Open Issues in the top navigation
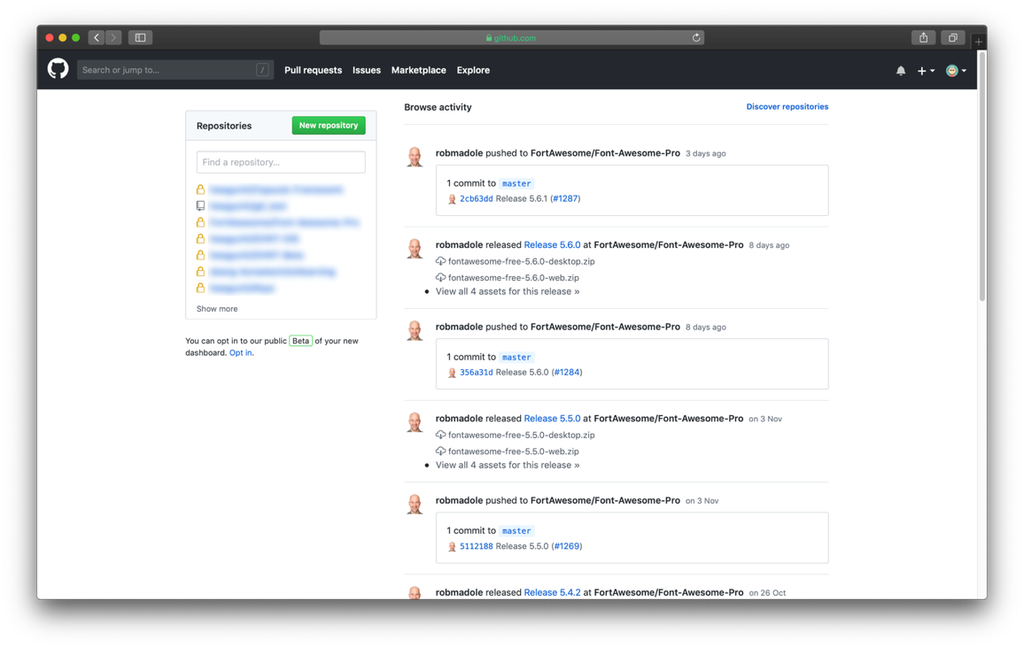 366,70
